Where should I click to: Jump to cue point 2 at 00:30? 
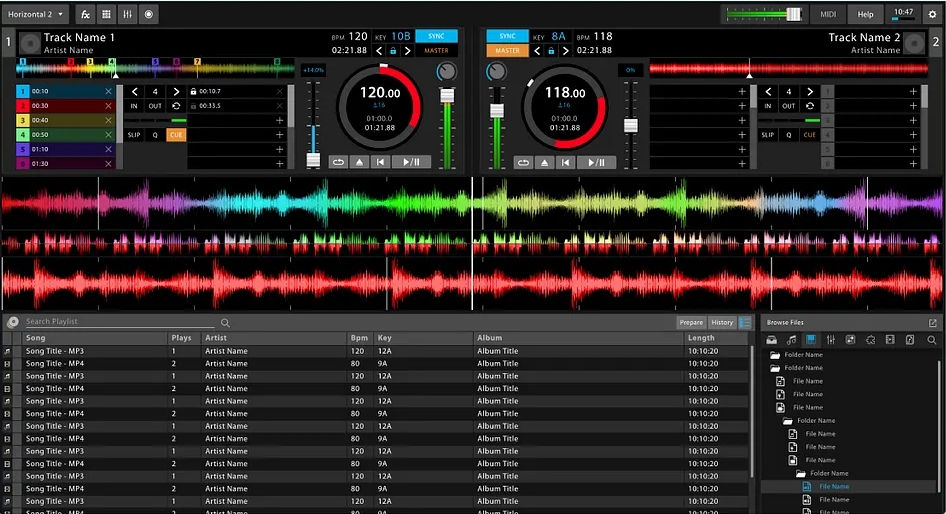65,106
